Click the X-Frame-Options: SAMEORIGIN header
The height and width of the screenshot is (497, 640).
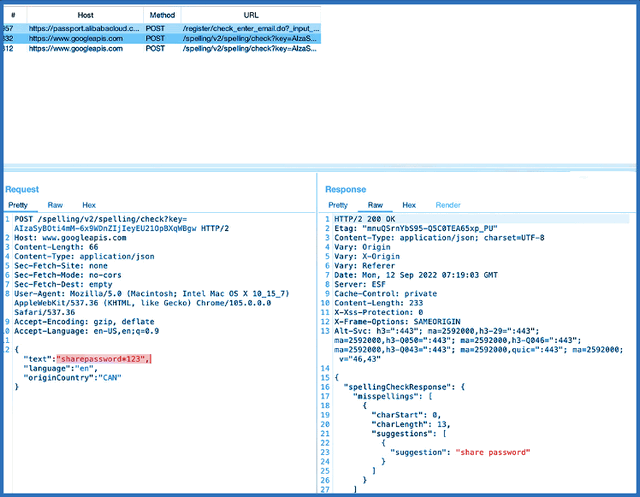[398, 322]
